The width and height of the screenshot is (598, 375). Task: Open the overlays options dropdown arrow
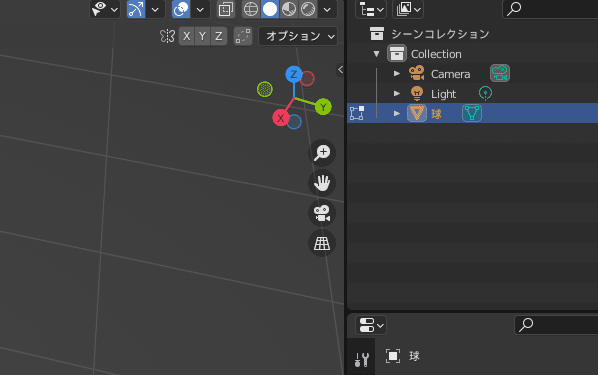click(200, 9)
